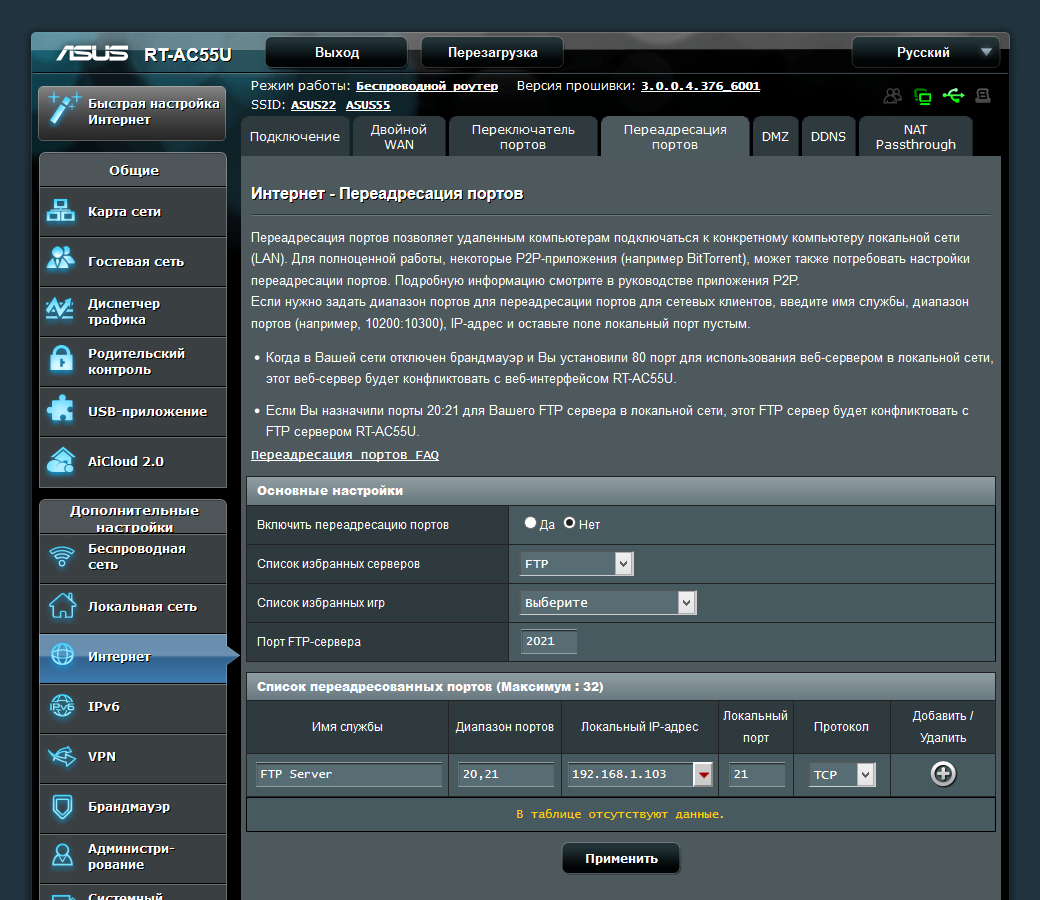The height and width of the screenshot is (900, 1040).
Task: Open the Двойной WAN tab
Action: 398,137
